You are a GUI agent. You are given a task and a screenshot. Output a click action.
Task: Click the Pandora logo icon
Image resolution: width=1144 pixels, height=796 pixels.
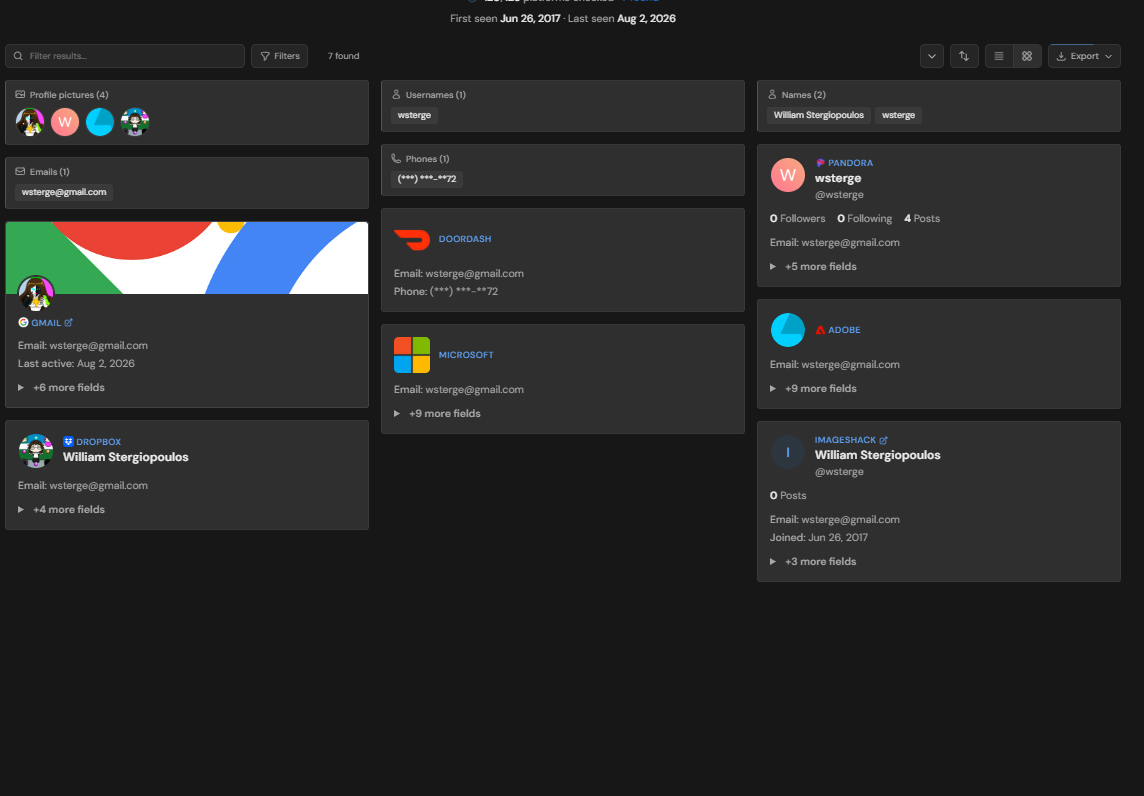820,163
